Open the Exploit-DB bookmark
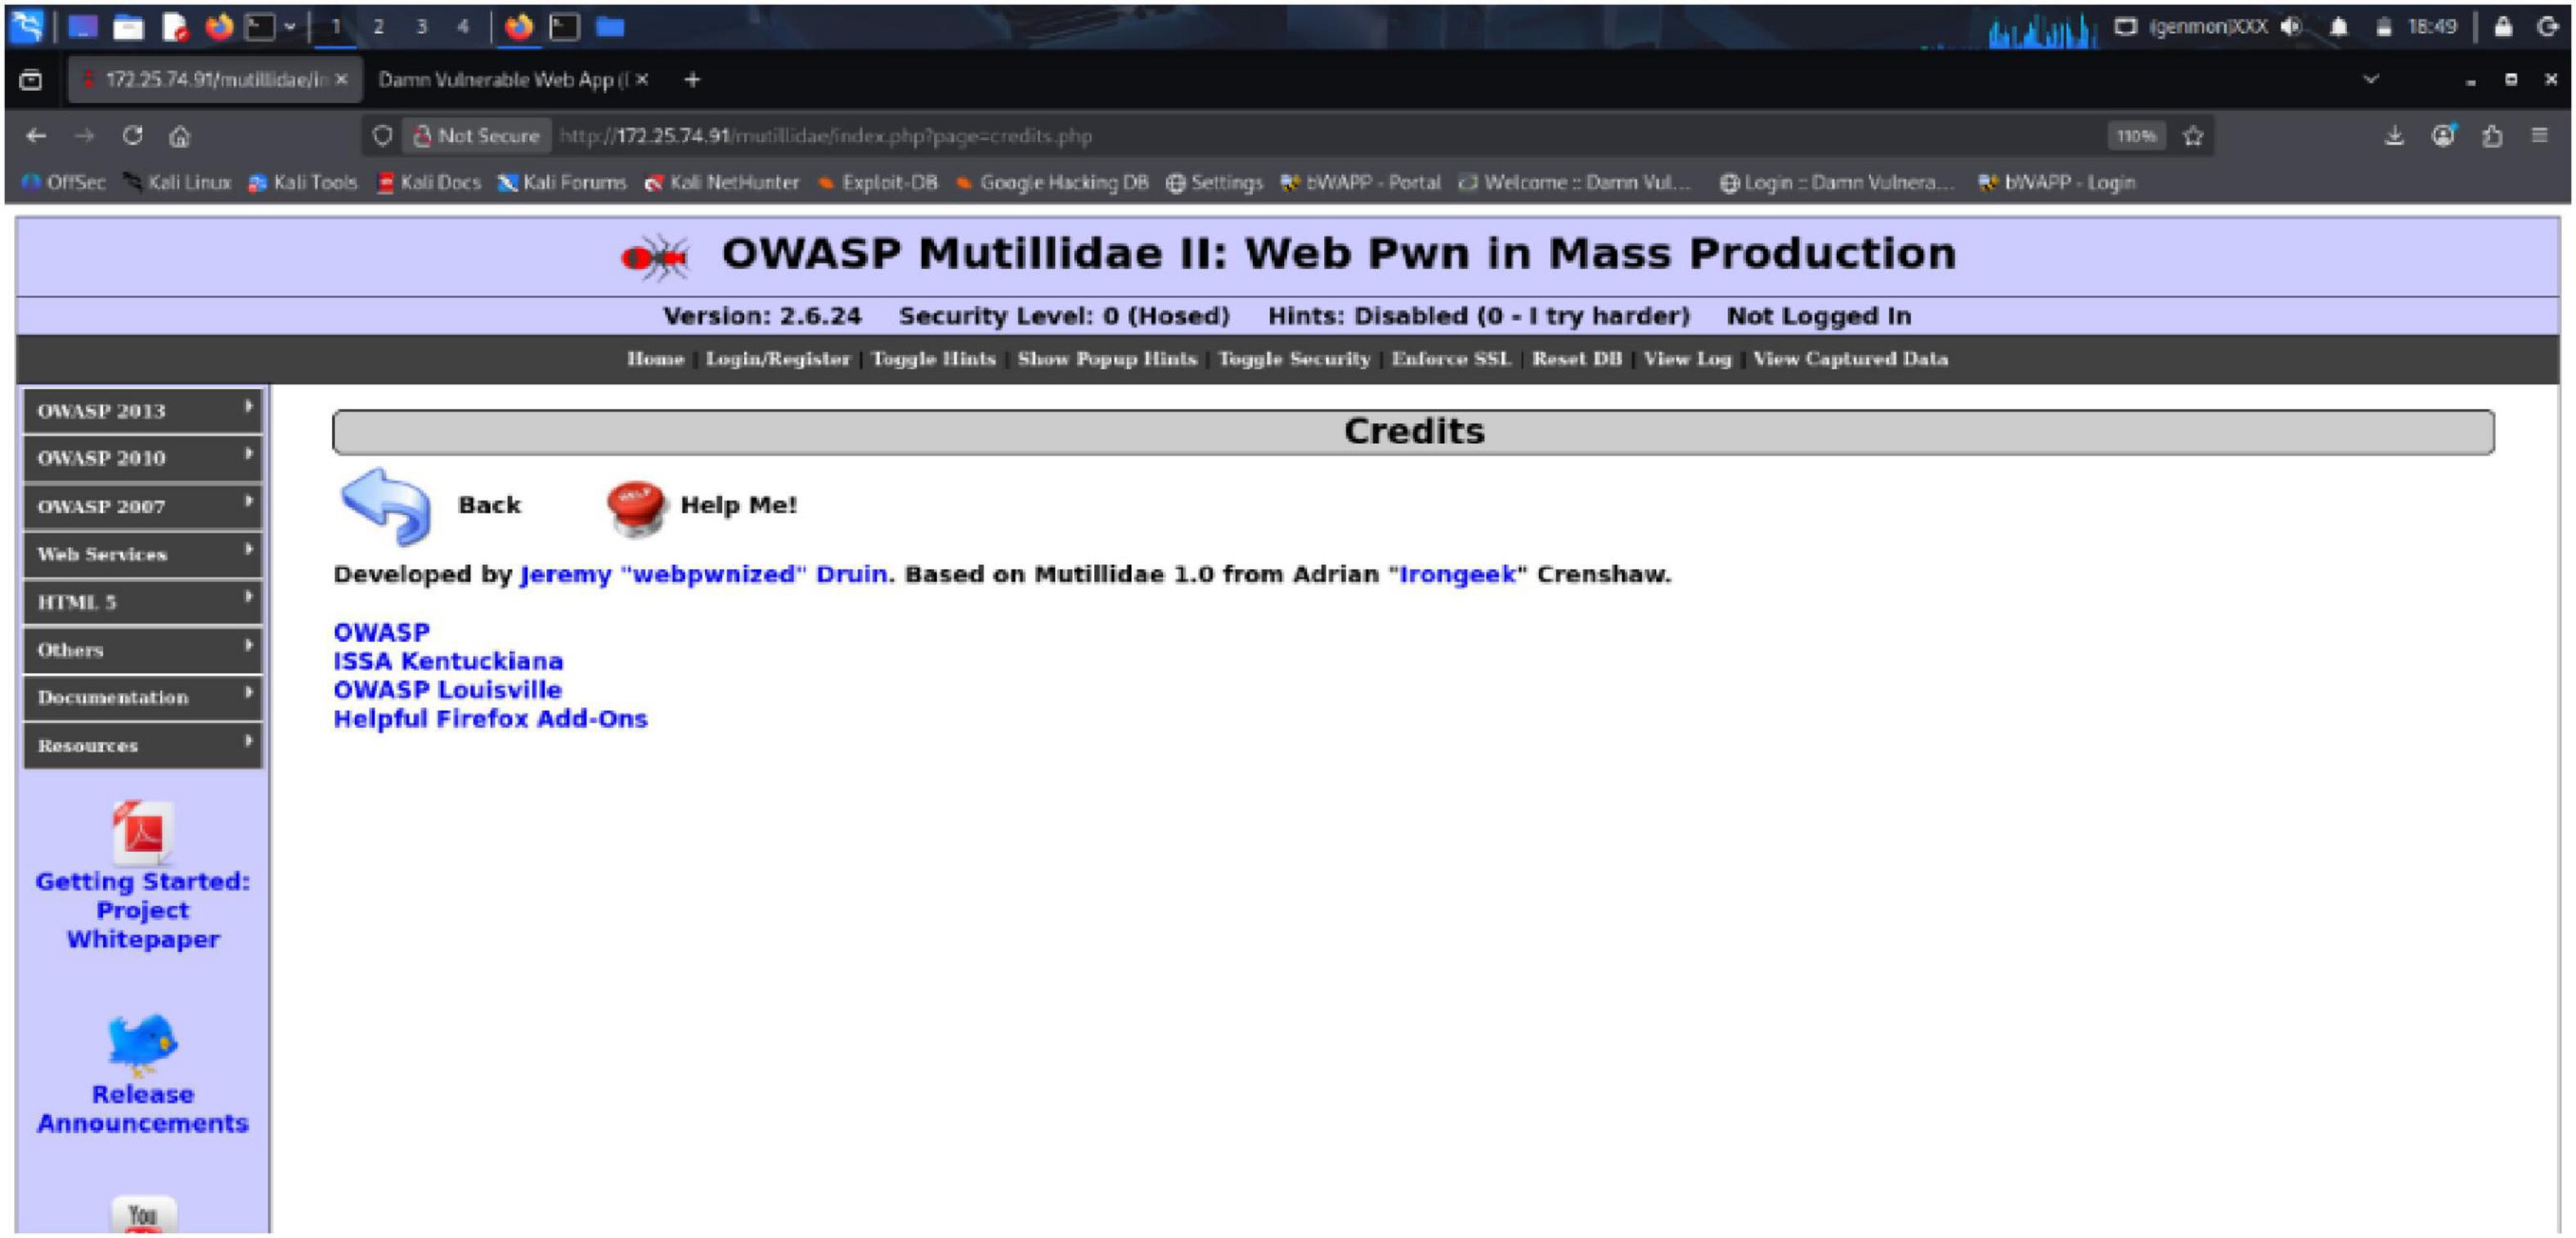The width and height of the screenshot is (2576, 1238). [x=878, y=183]
